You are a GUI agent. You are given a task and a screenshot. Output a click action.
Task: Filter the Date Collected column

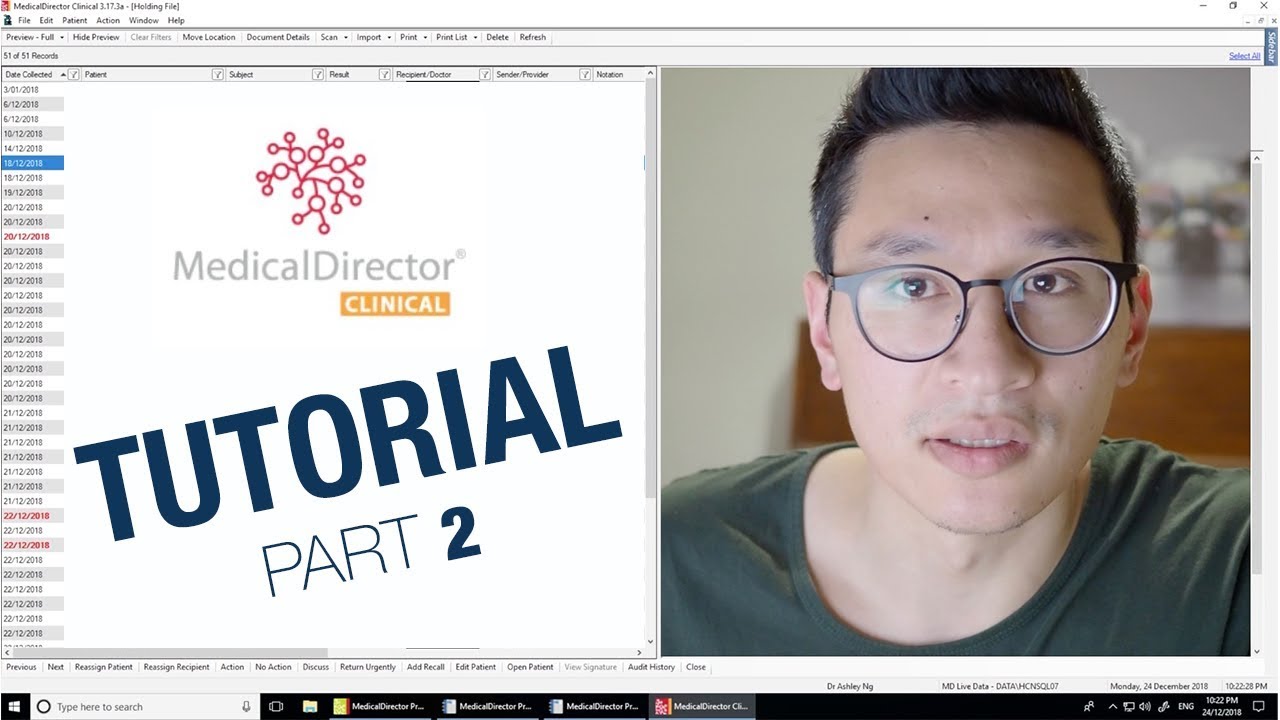pos(74,75)
